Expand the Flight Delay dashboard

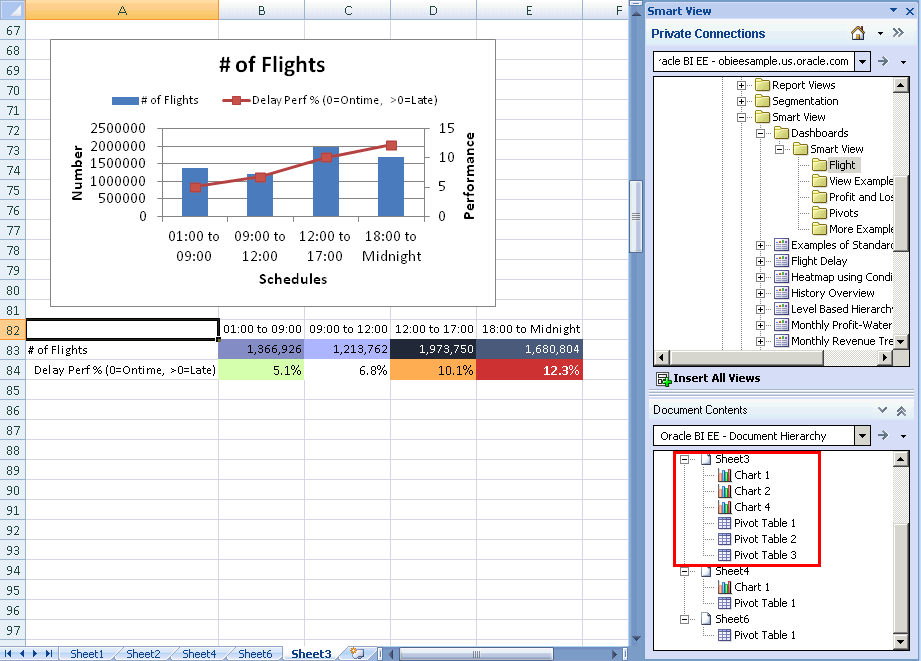click(x=760, y=261)
